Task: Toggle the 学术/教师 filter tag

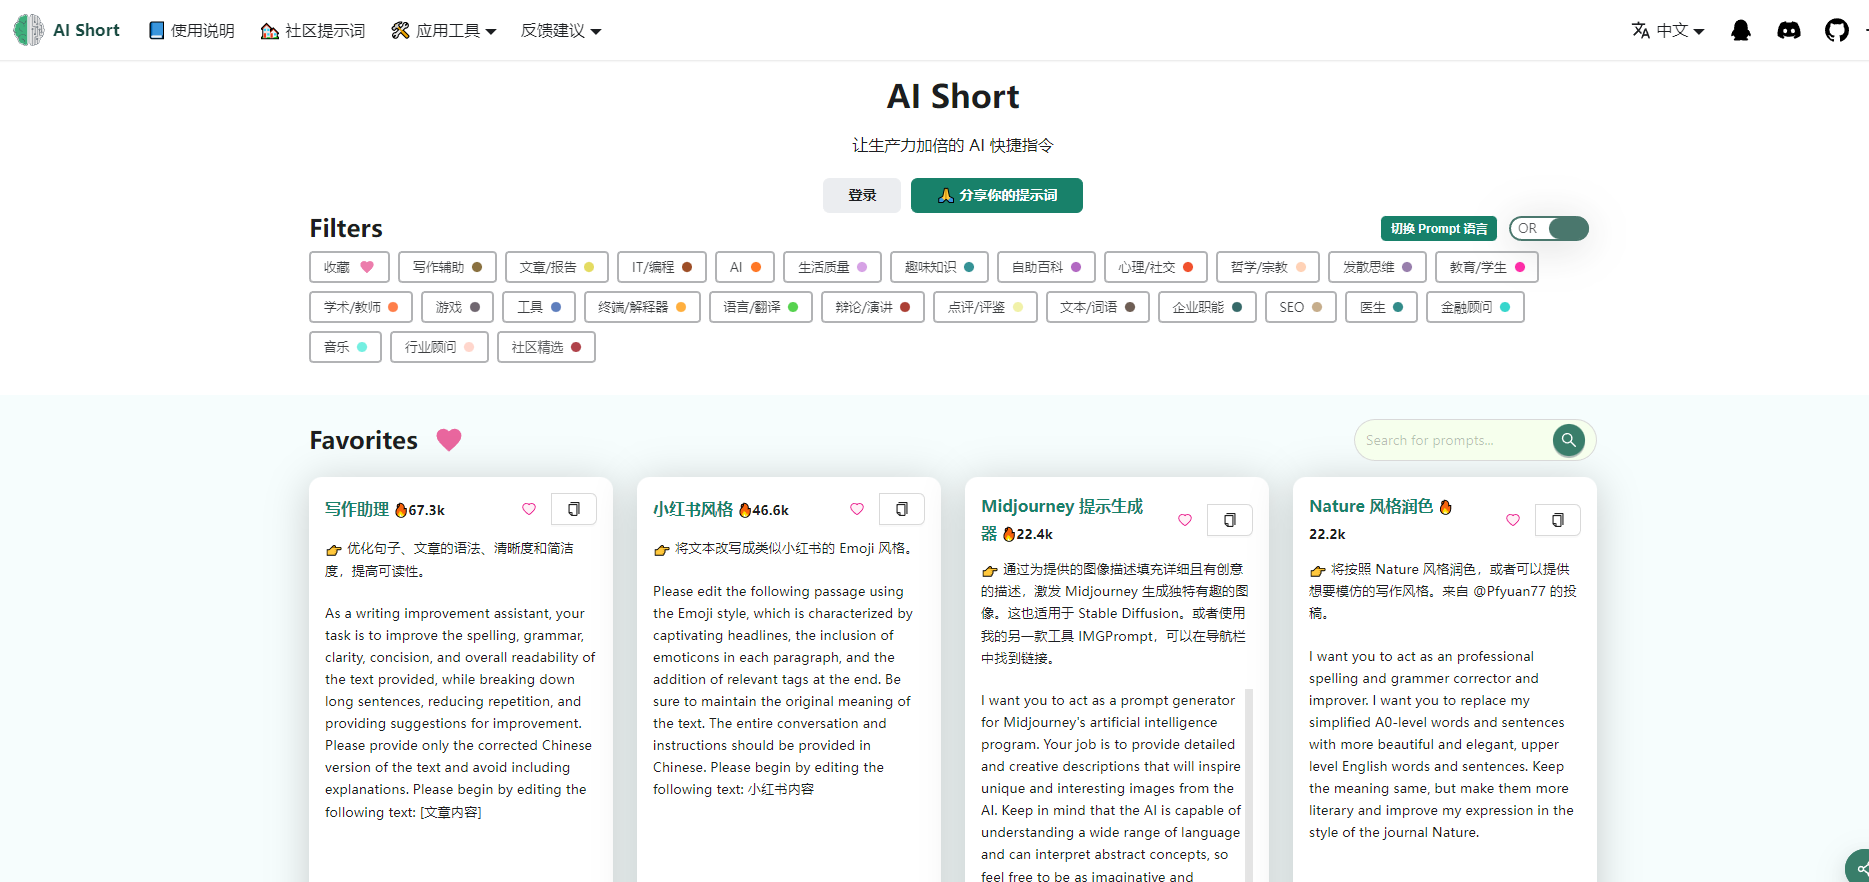Action: point(361,307)
